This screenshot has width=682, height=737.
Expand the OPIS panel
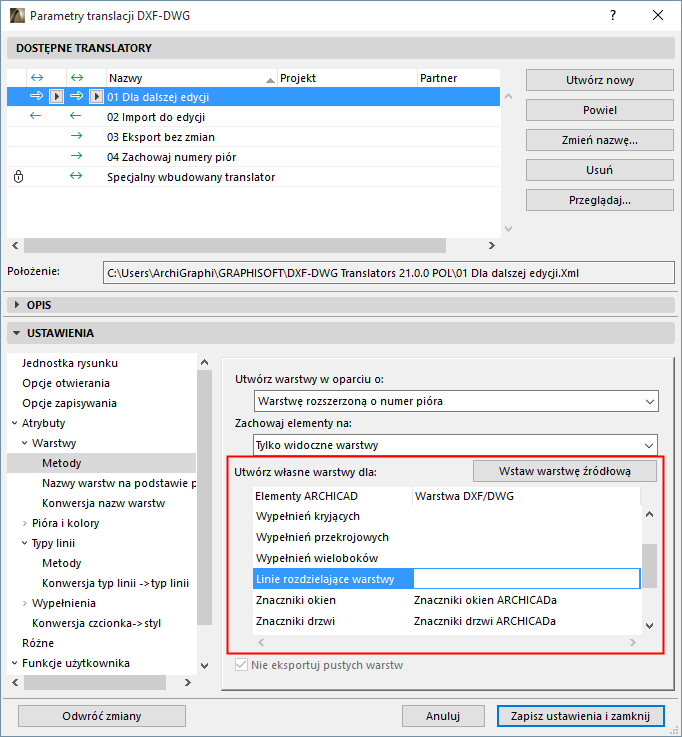click(17, 305)
